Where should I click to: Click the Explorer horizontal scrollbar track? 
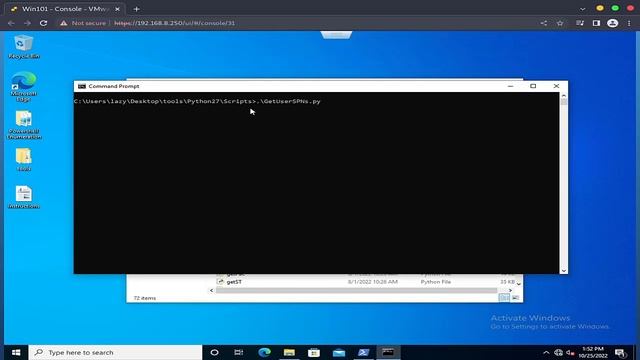click(356, 290)
